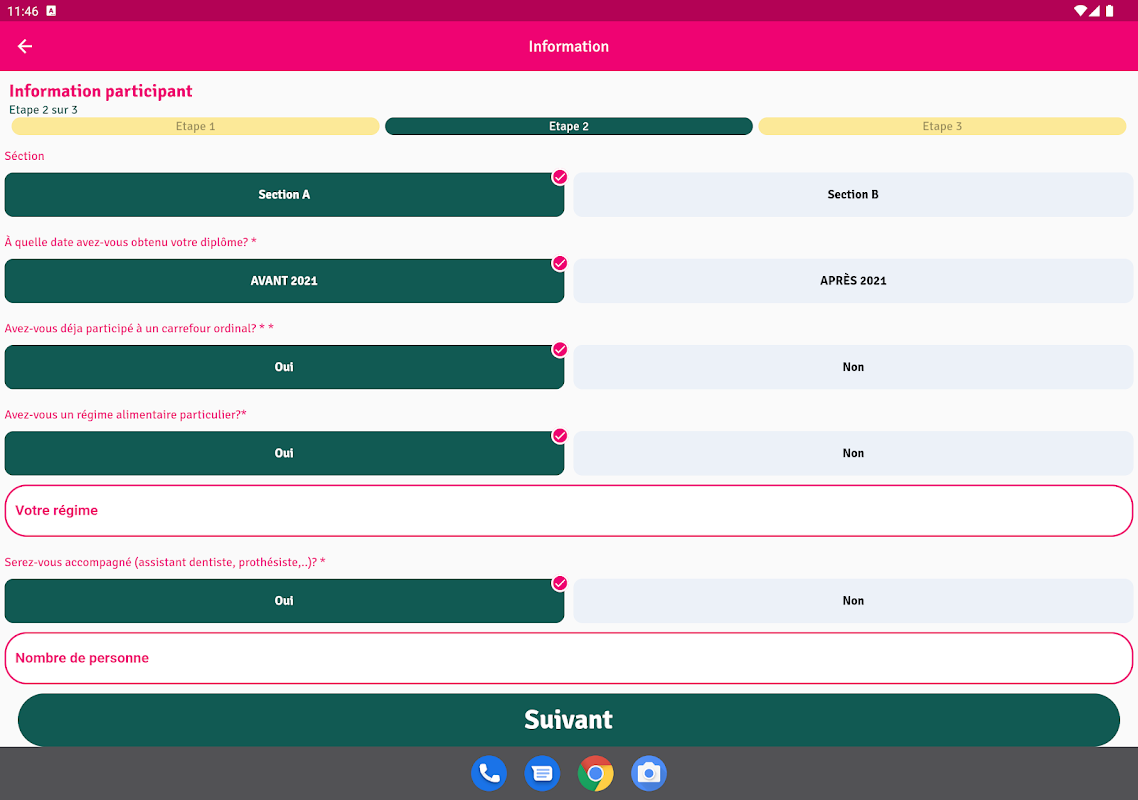Tap the Wi-Fi status icon
This screenshot has height=800, width=1138.
coord(1080,11)
